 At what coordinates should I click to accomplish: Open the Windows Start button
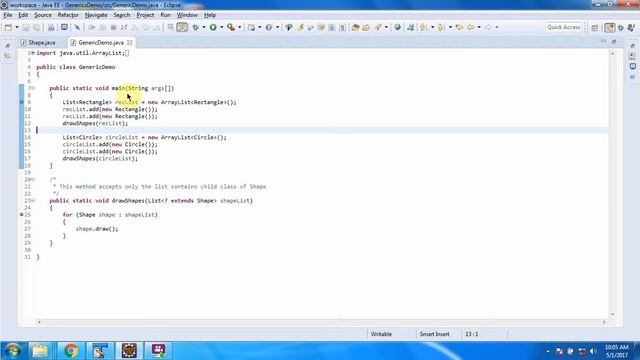(x=13, y=351)
